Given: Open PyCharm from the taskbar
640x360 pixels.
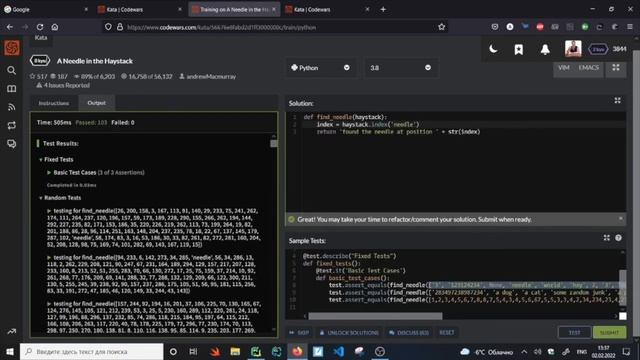Looking at the screenshot, I should click(x=256, y=351).
